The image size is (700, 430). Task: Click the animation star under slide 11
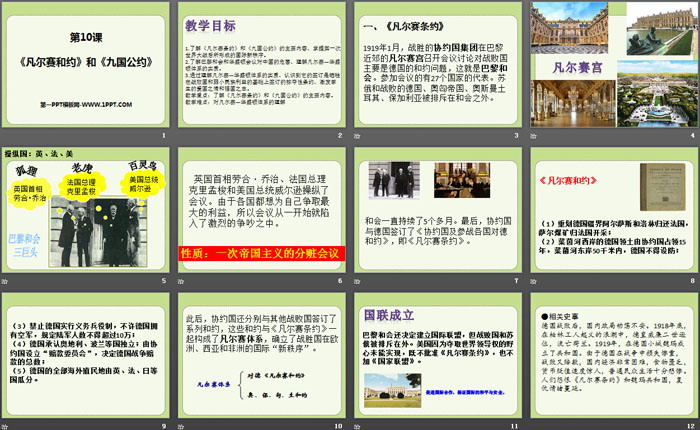pos(357,426)
